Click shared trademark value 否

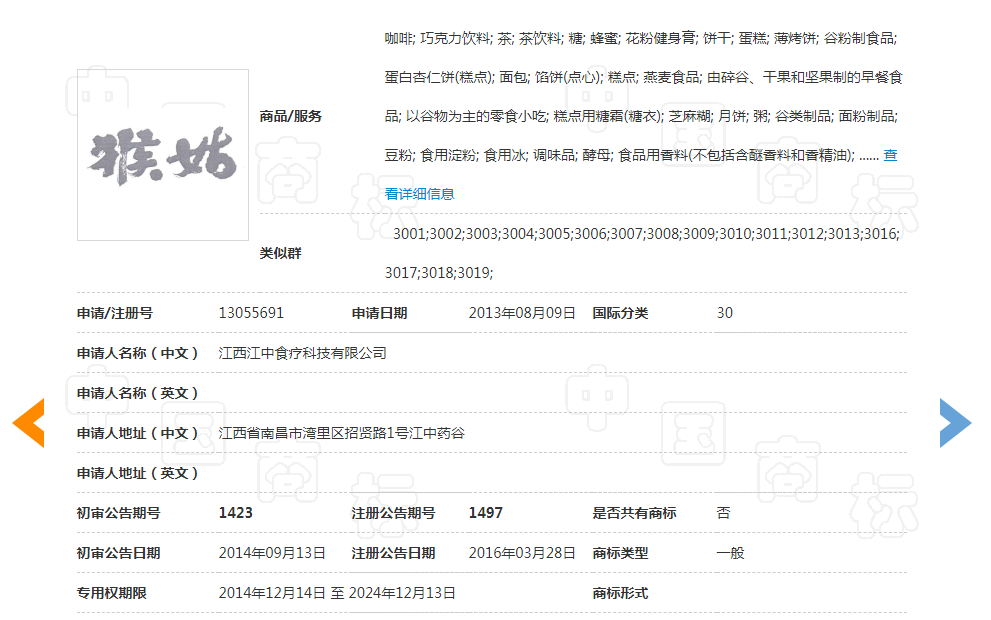pyautogui.click(x=723, y=513)
